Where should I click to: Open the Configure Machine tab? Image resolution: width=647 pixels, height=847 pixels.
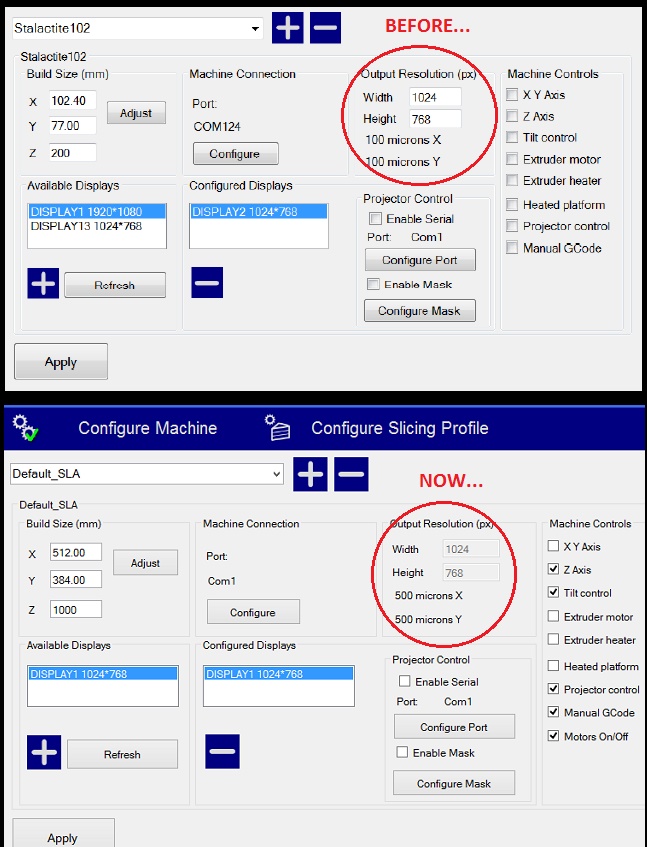point(147,428)
